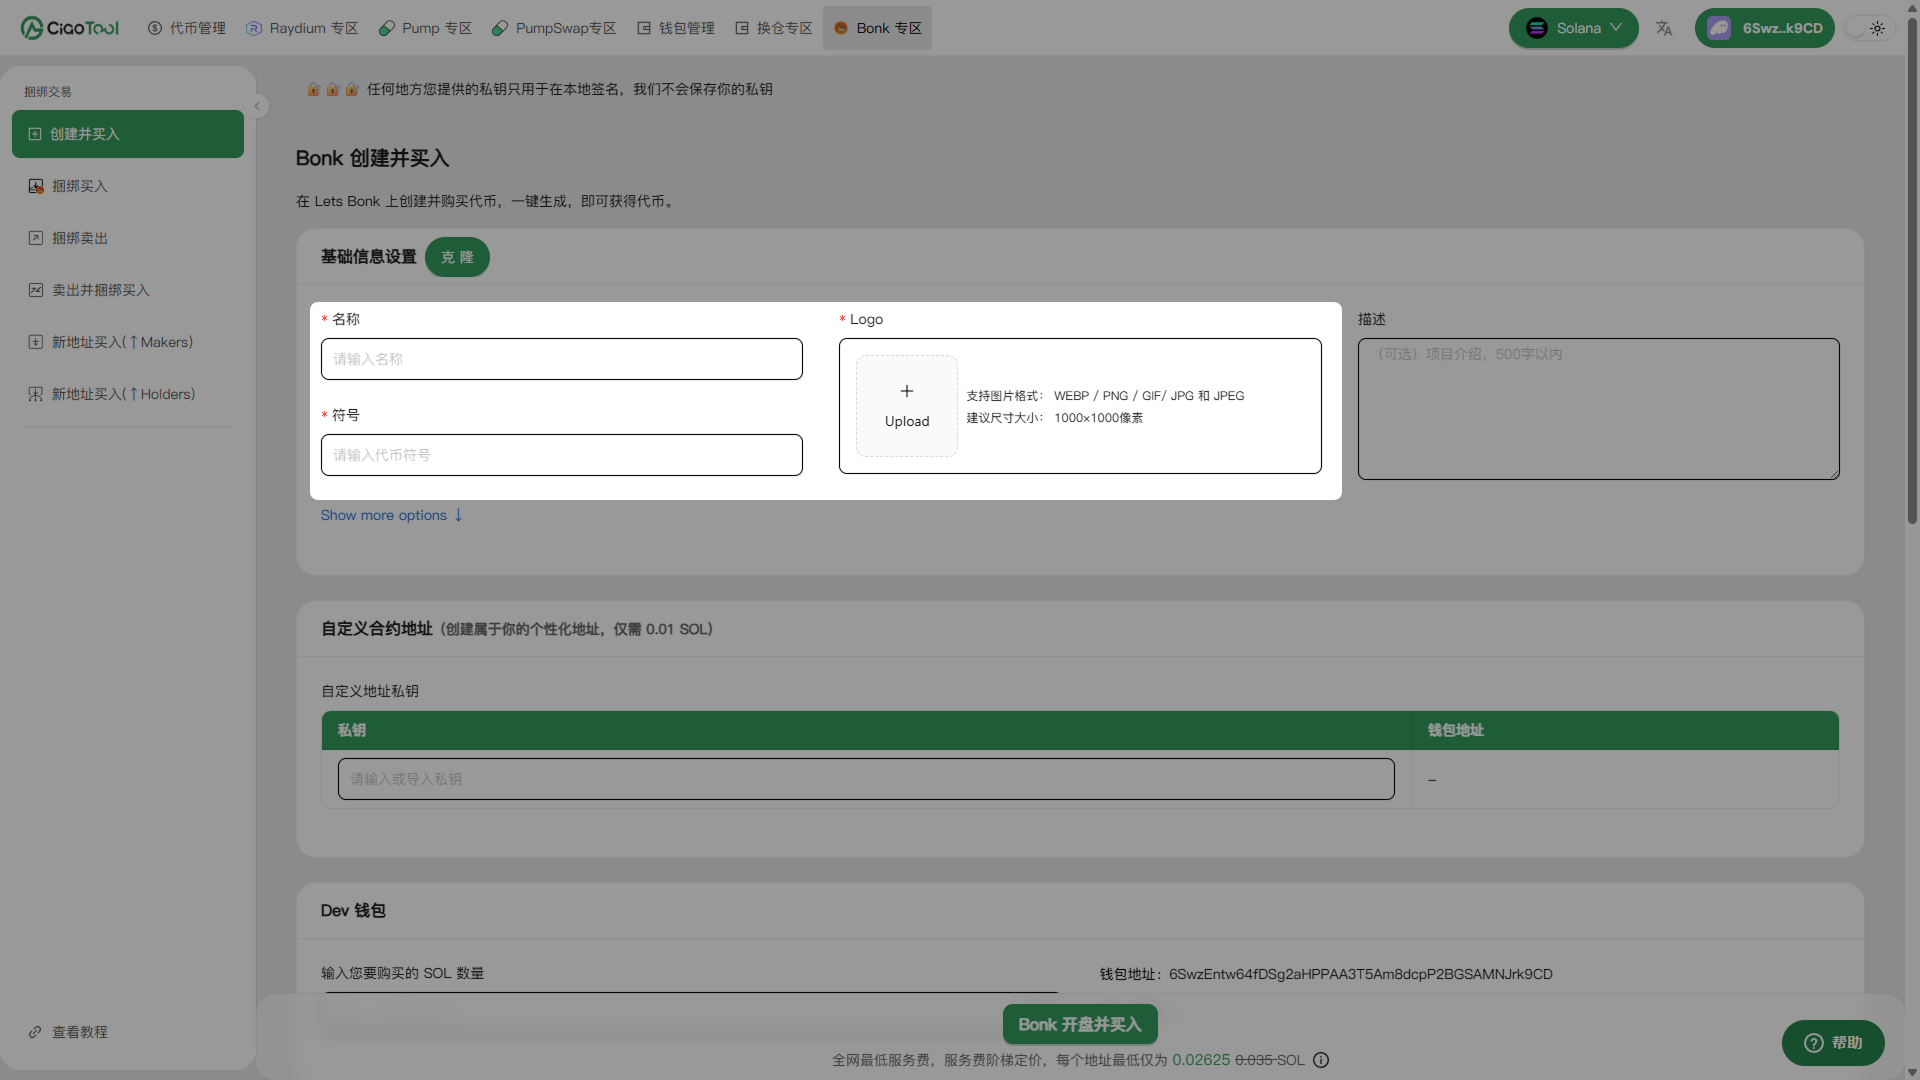Click the page vertical scrollbar
The width and height of the screenshot is (1920, 1080).
point(1912,270)
